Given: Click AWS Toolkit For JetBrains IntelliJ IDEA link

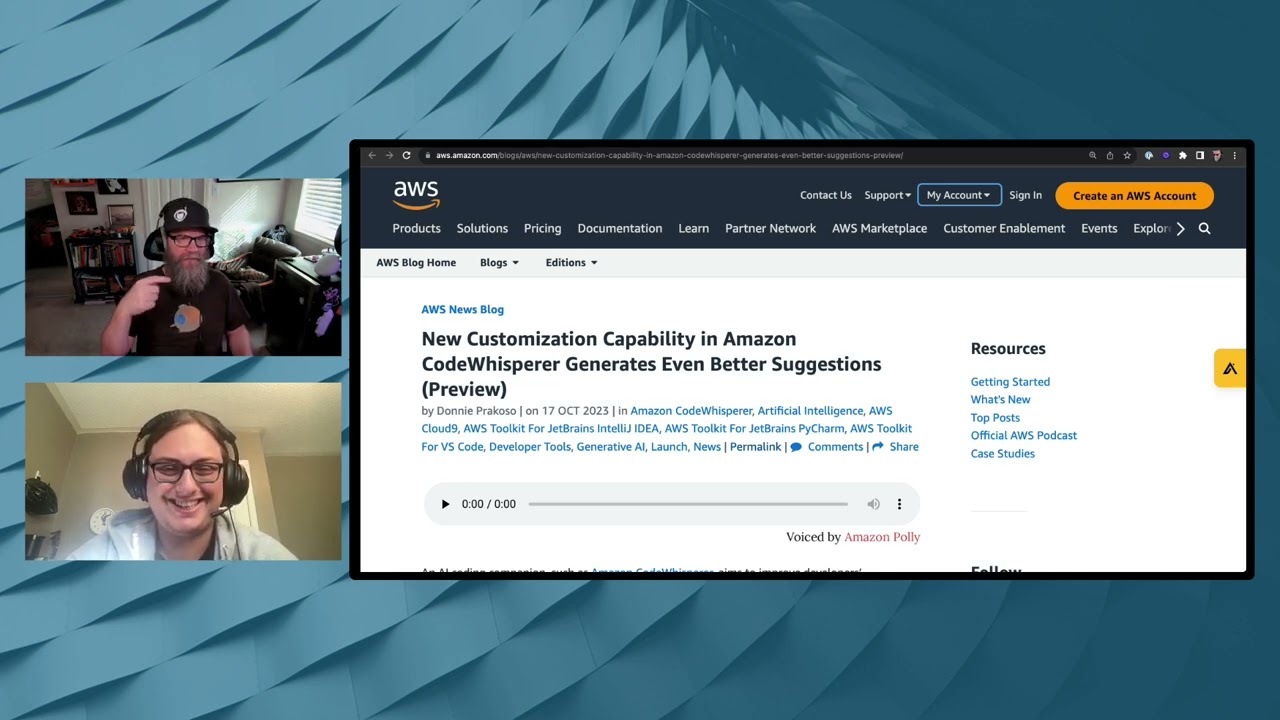Looking at the screenshot, I should (x=561, y=429).
